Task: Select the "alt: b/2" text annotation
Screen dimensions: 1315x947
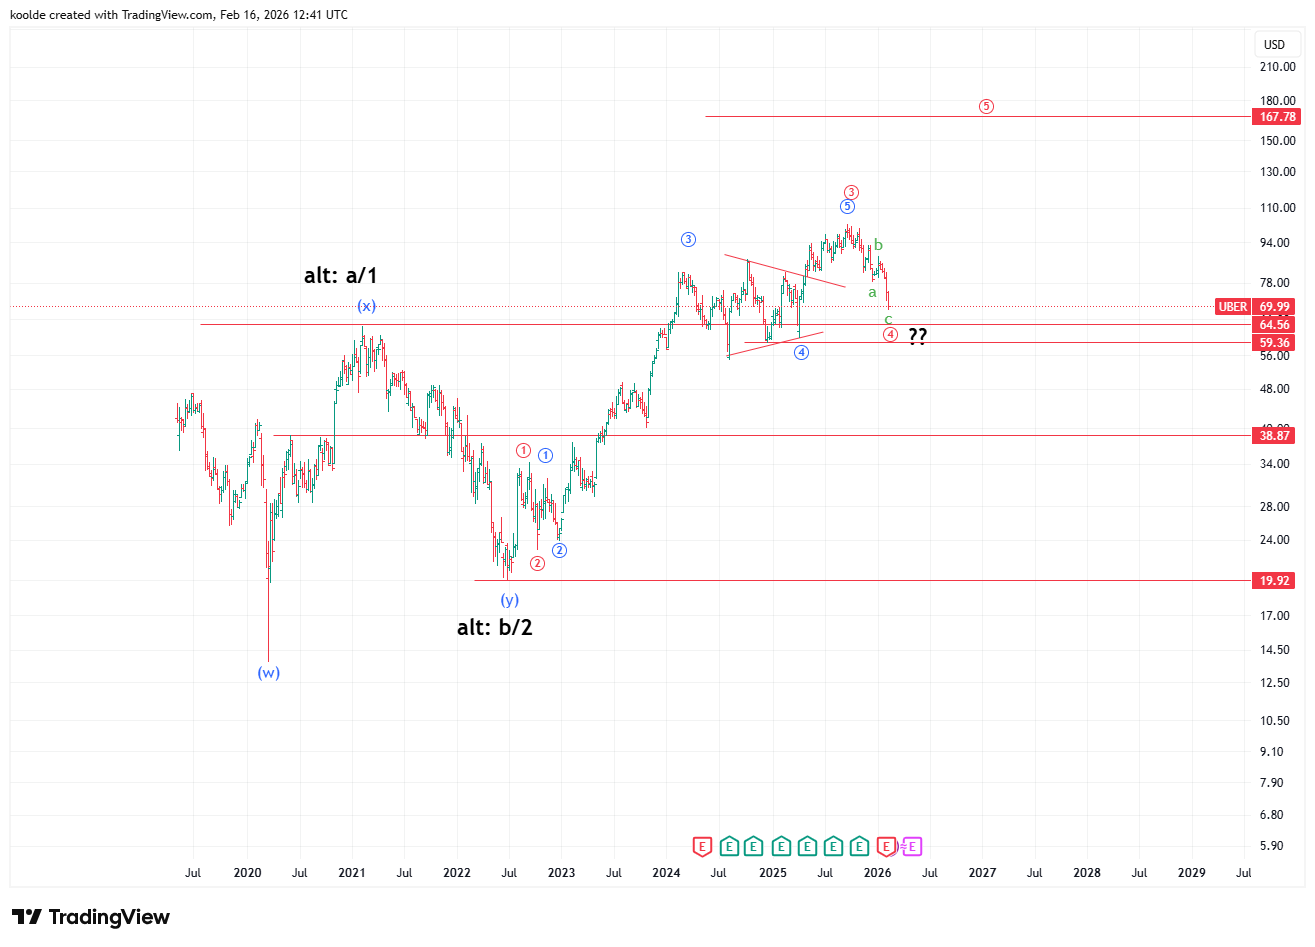Action: click(x=494, y=628)
